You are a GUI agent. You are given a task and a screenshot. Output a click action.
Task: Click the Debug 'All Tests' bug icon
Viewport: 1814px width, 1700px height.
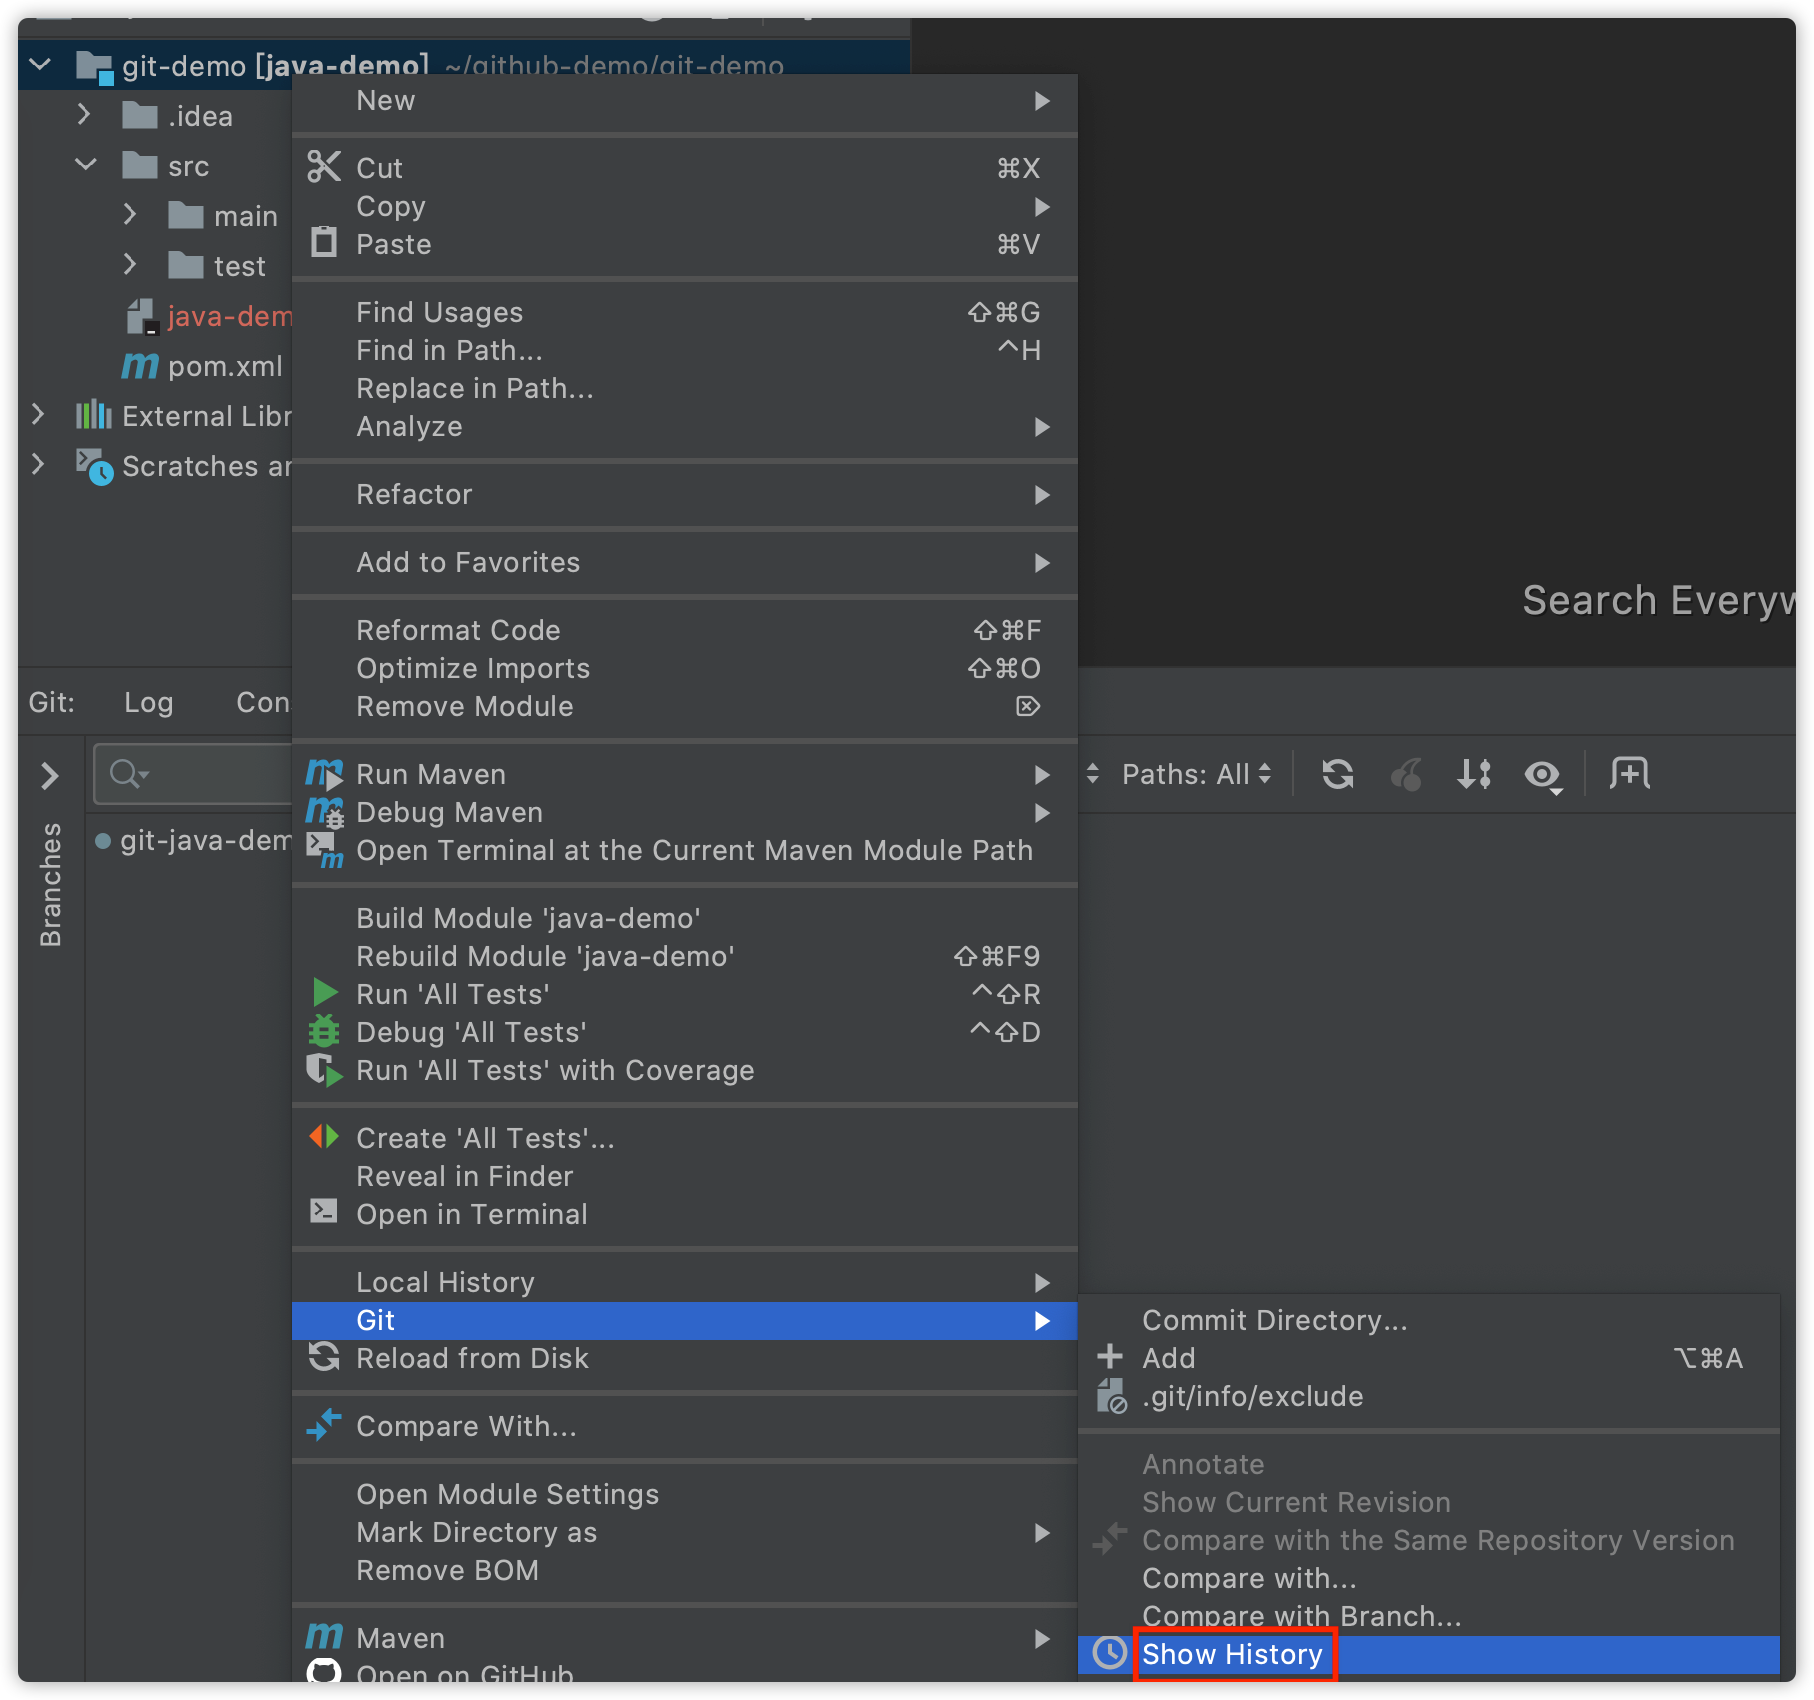coord(324,1031)
